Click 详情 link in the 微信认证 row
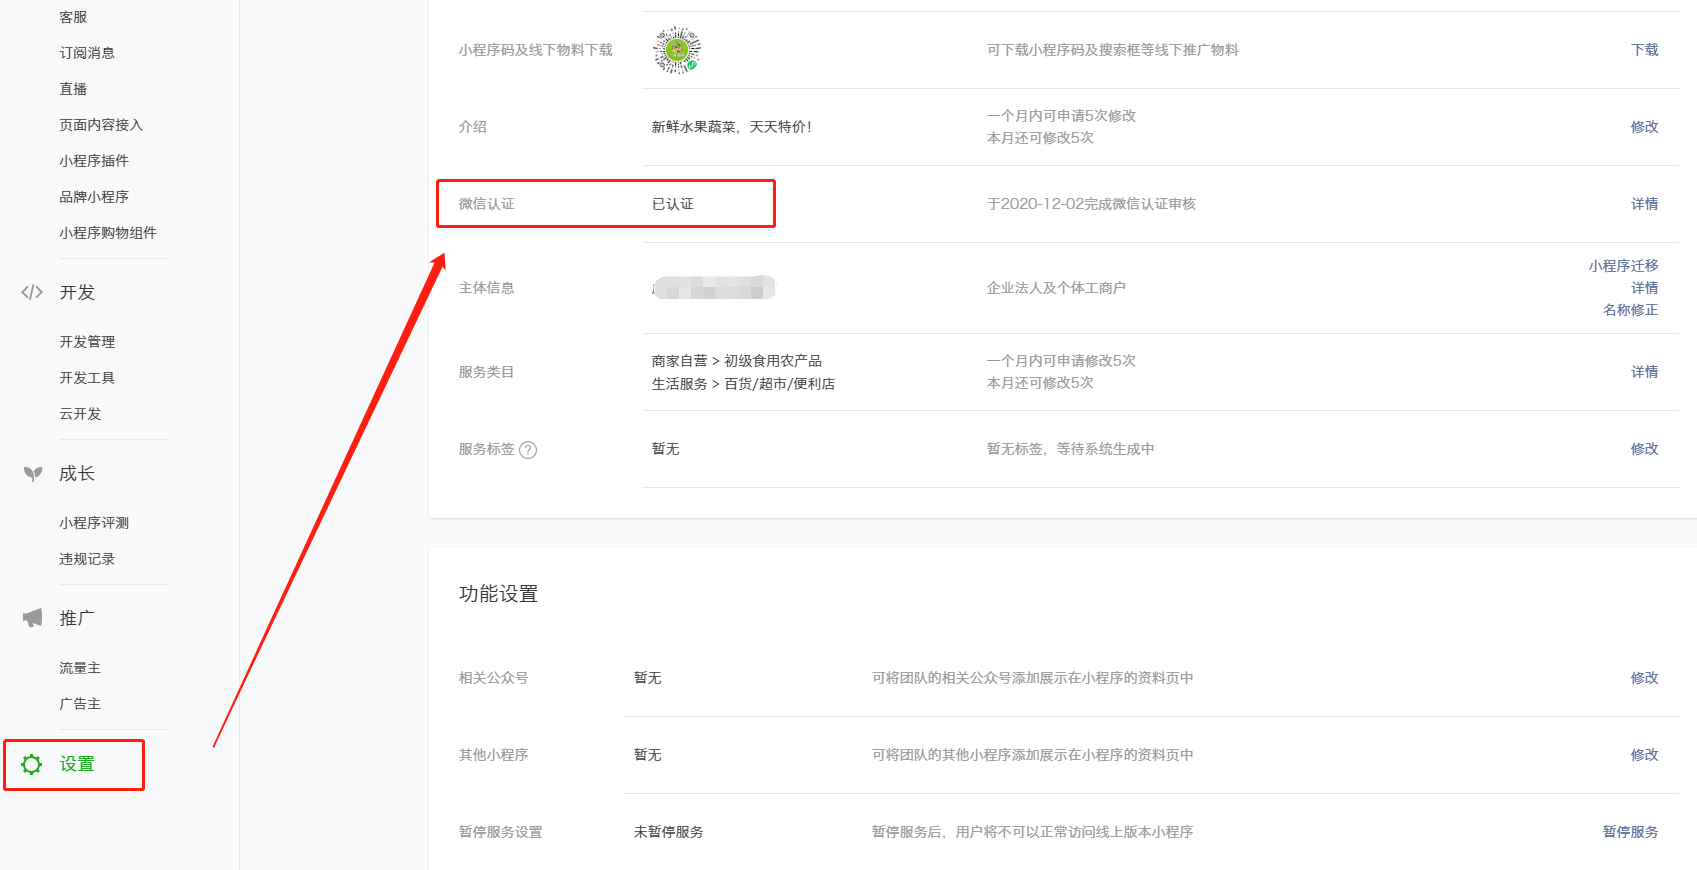Viewport: 1697px width, 870px height. [1645, 204]
